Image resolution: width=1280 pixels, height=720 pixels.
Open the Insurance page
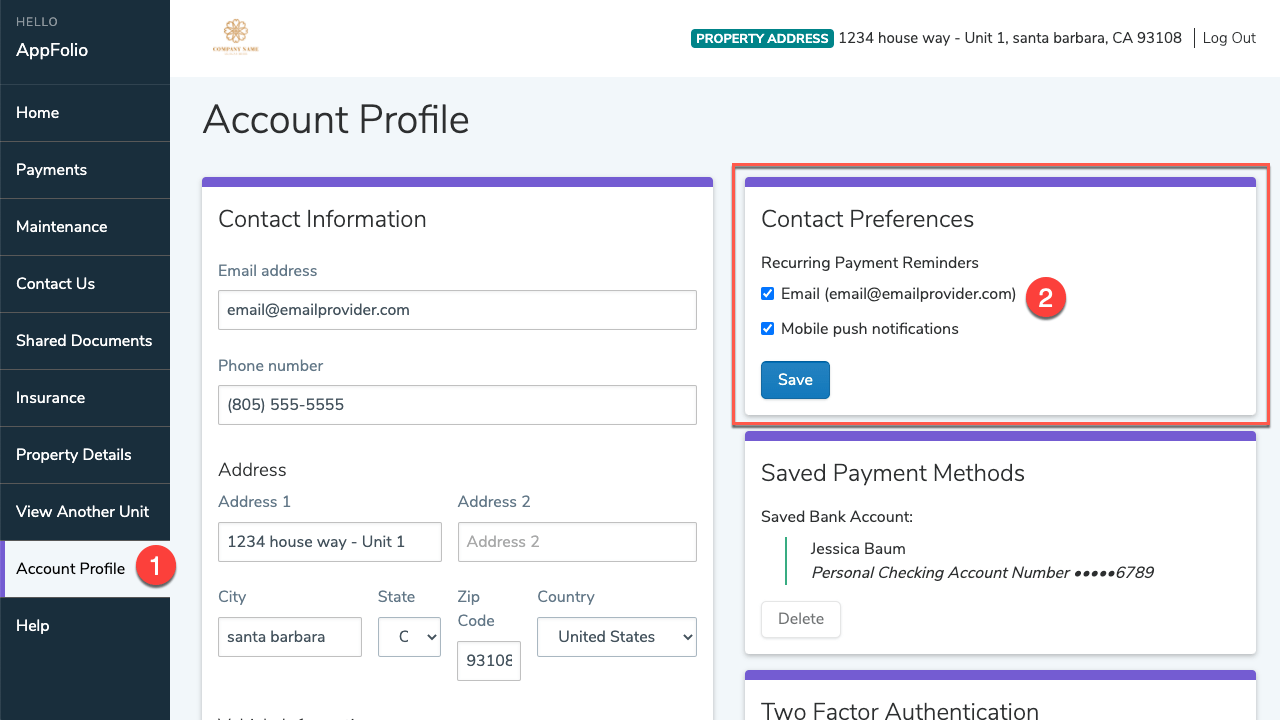point(50,398)
